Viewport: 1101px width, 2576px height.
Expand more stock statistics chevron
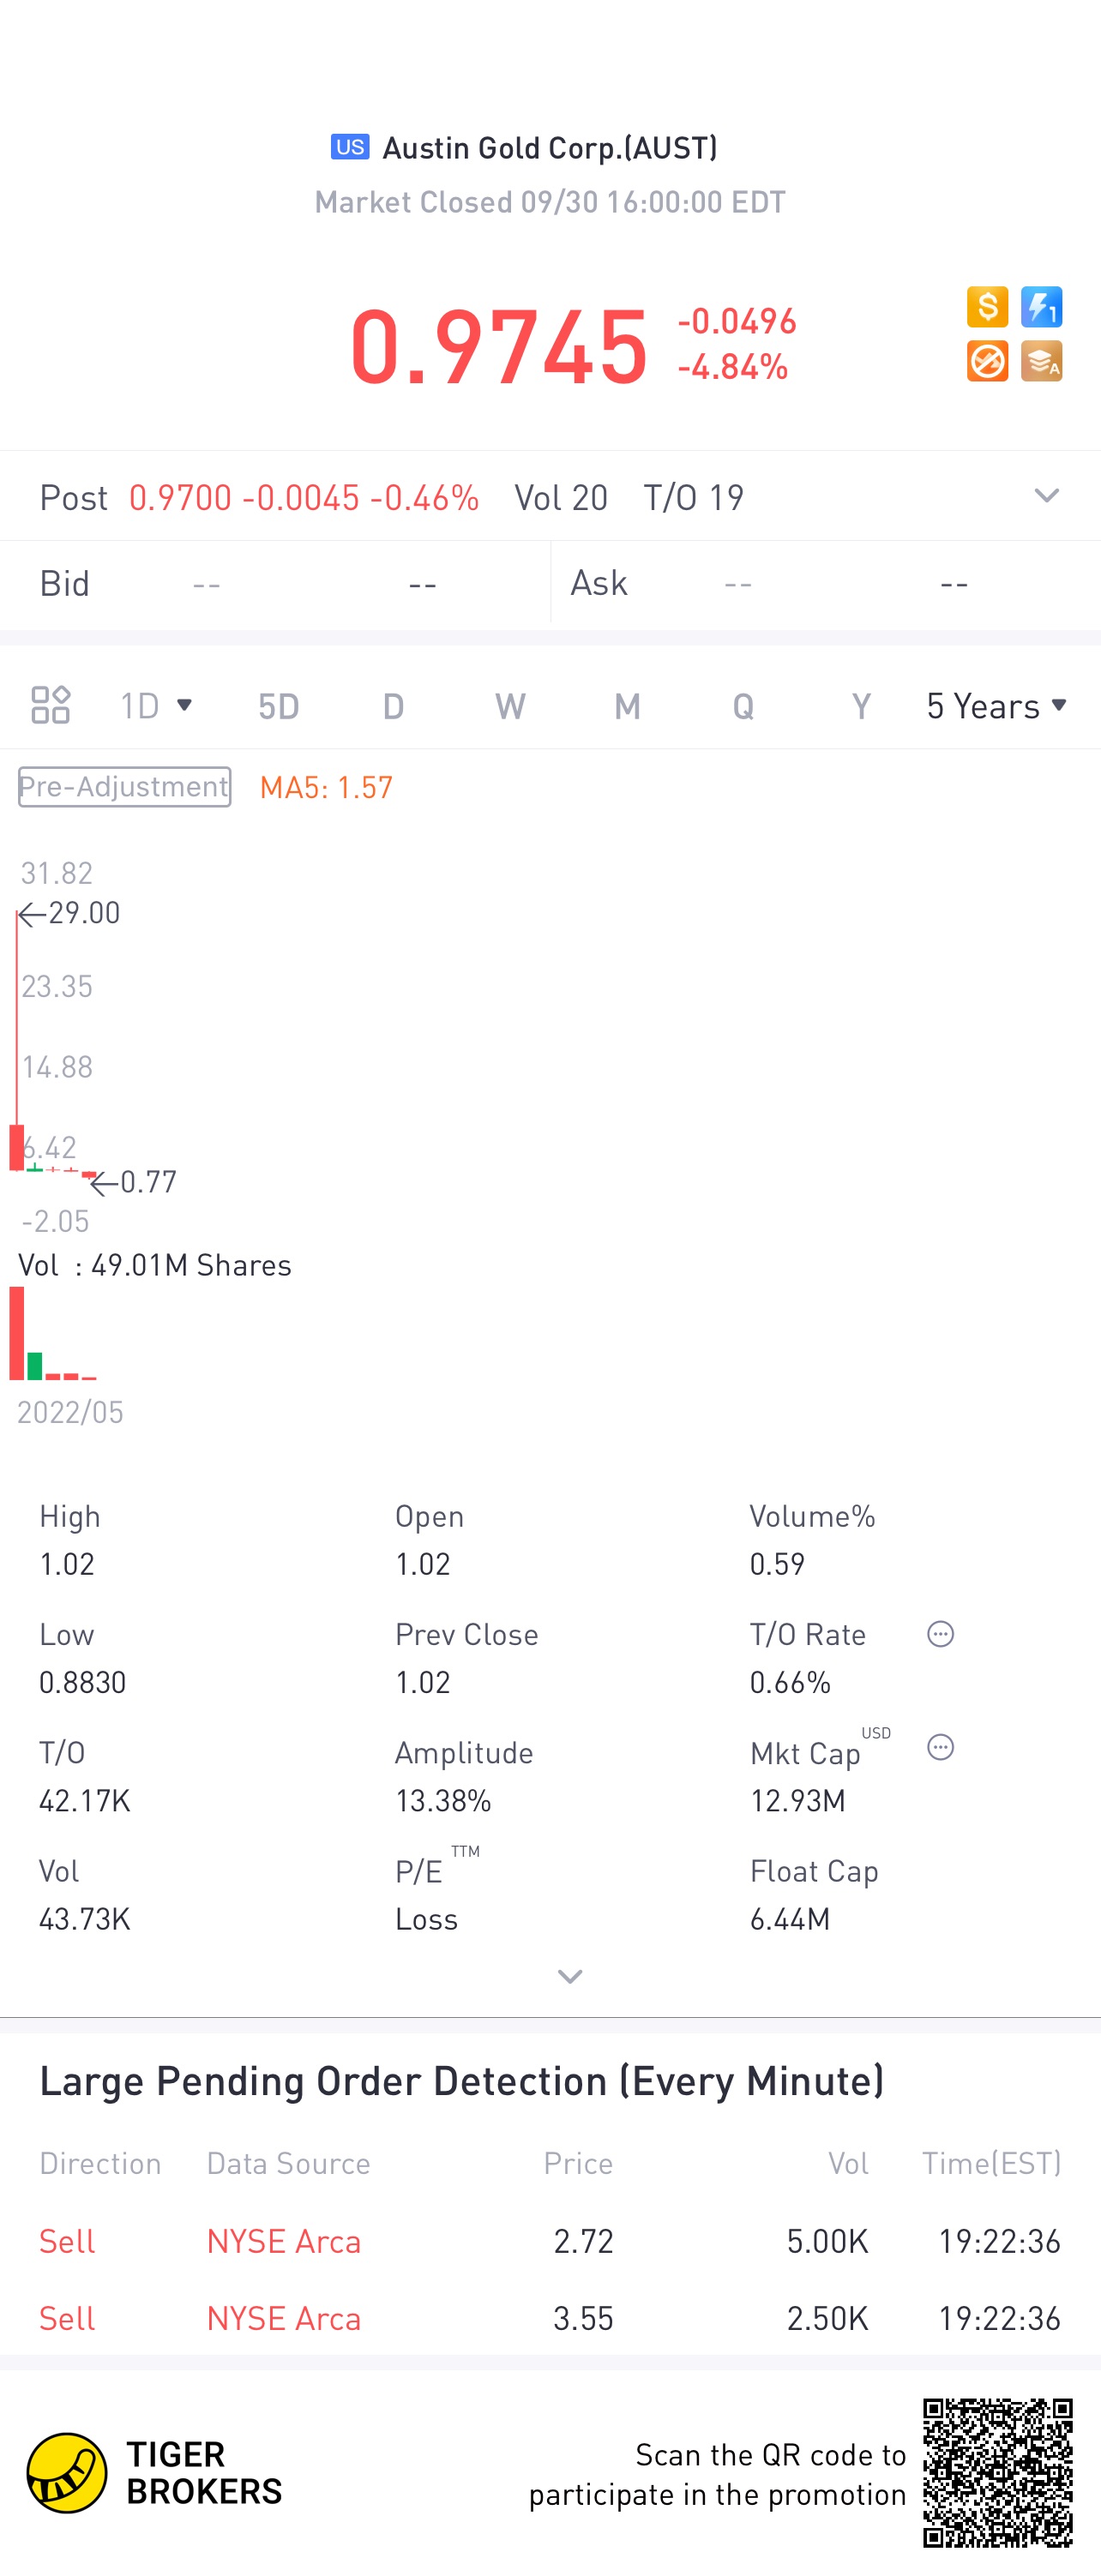click(x=570, y=1976)
